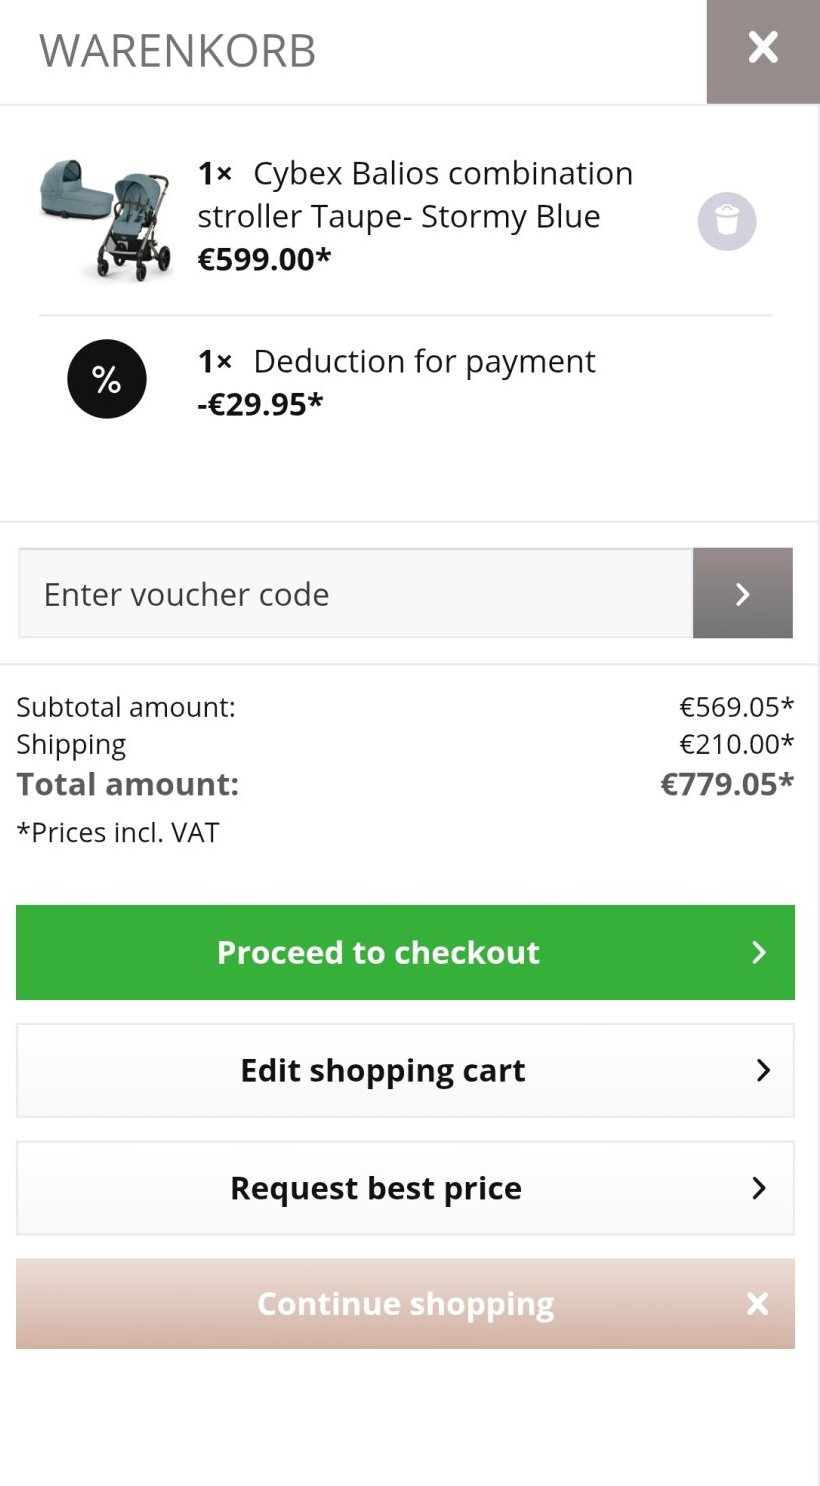This screenshot has width=820, height=1486.
Task: Click the arrow beside Request best price
Action: [x=759, y=1188]
